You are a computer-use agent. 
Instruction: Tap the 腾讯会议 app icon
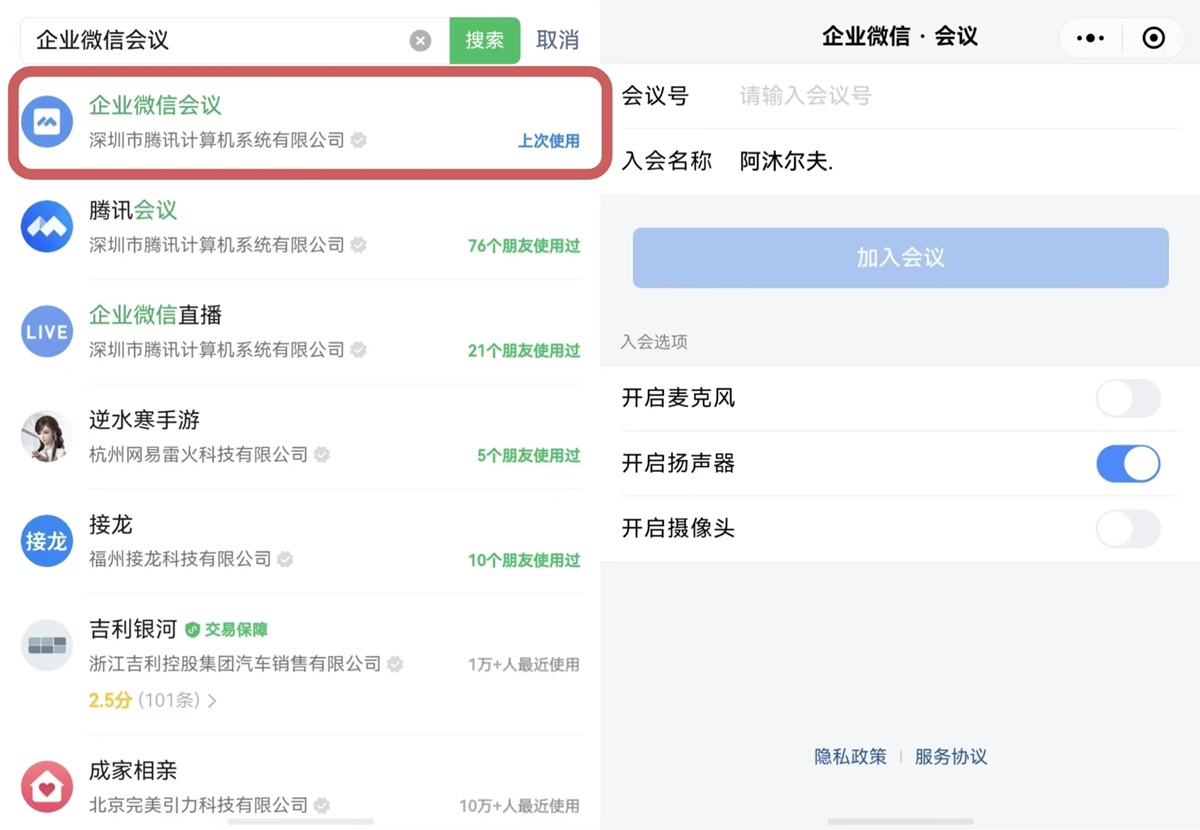[47, 227]
